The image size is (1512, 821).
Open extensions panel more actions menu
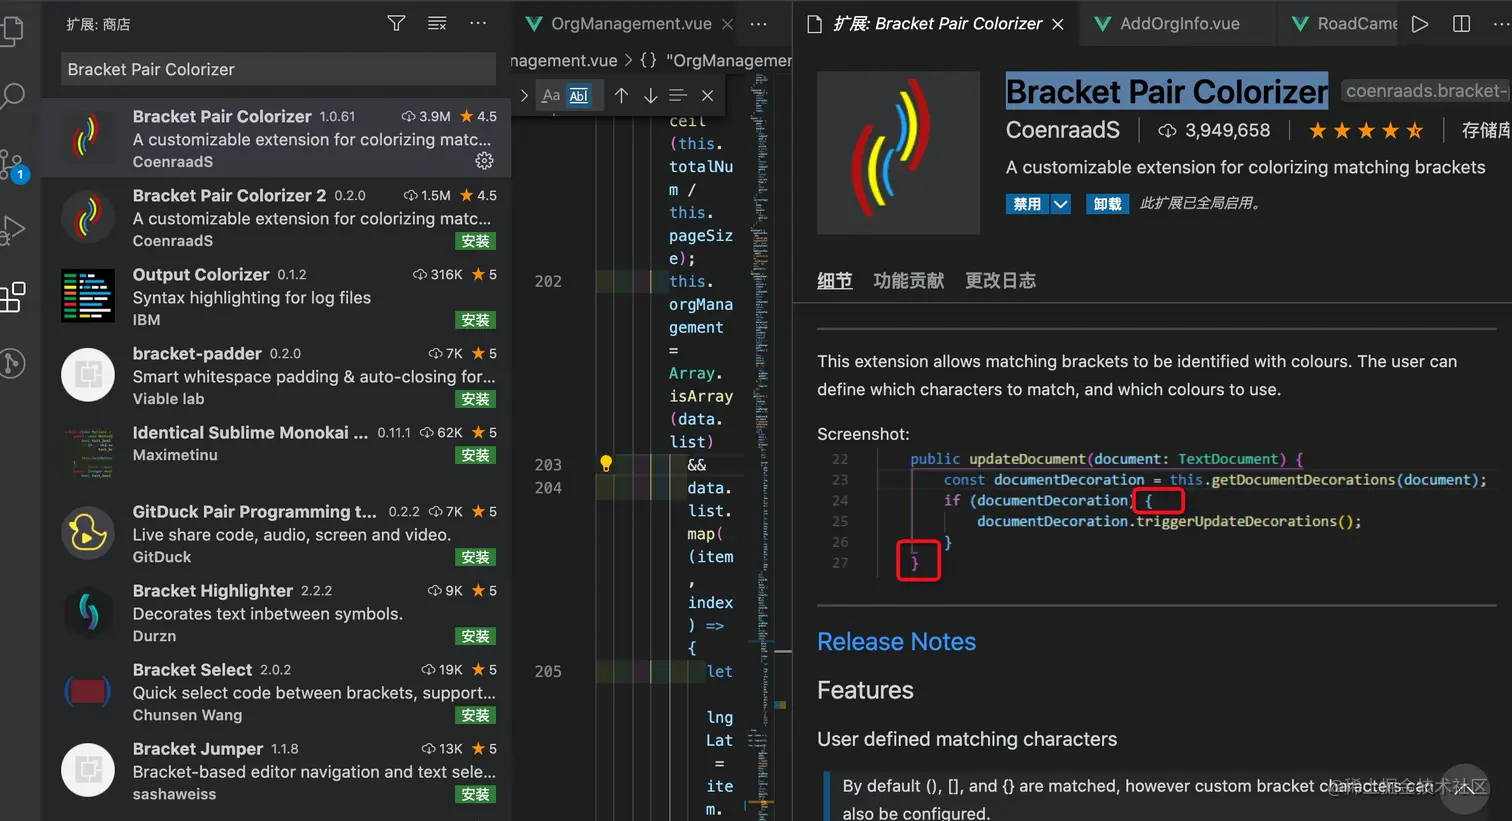click(x=478, y=23)
